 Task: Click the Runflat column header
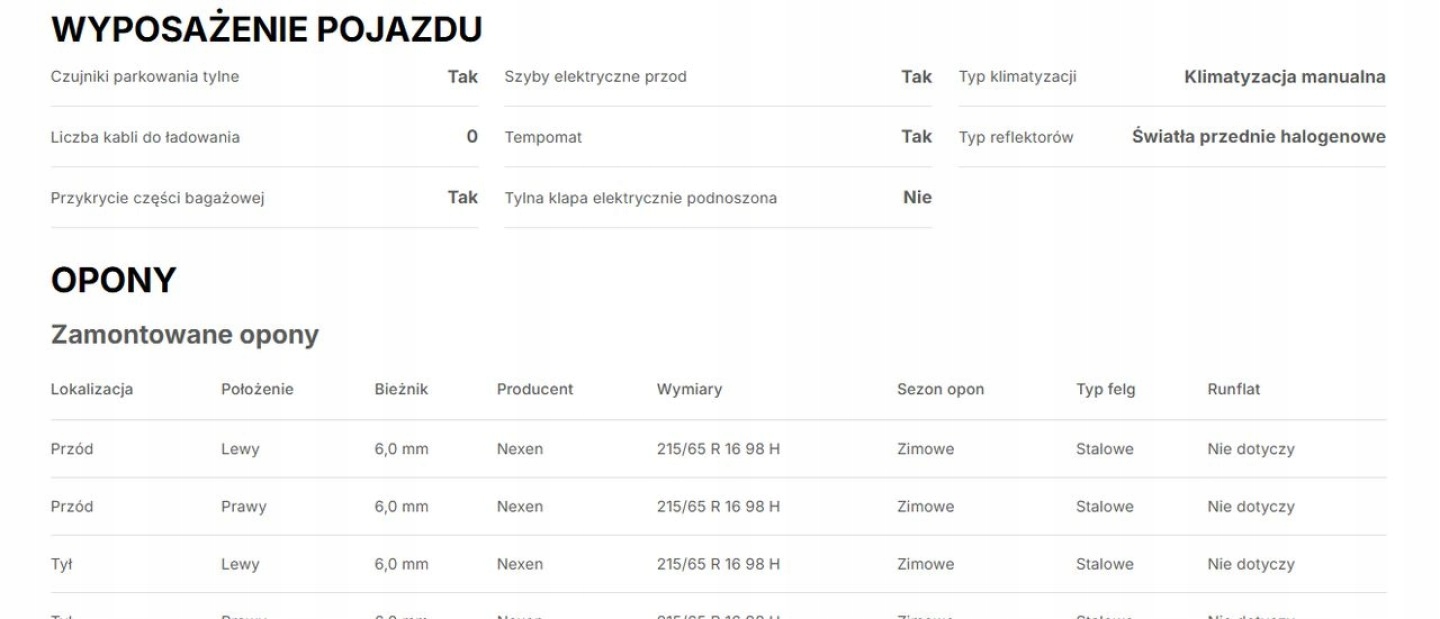pyautogui.click(x=1233, y=389)
